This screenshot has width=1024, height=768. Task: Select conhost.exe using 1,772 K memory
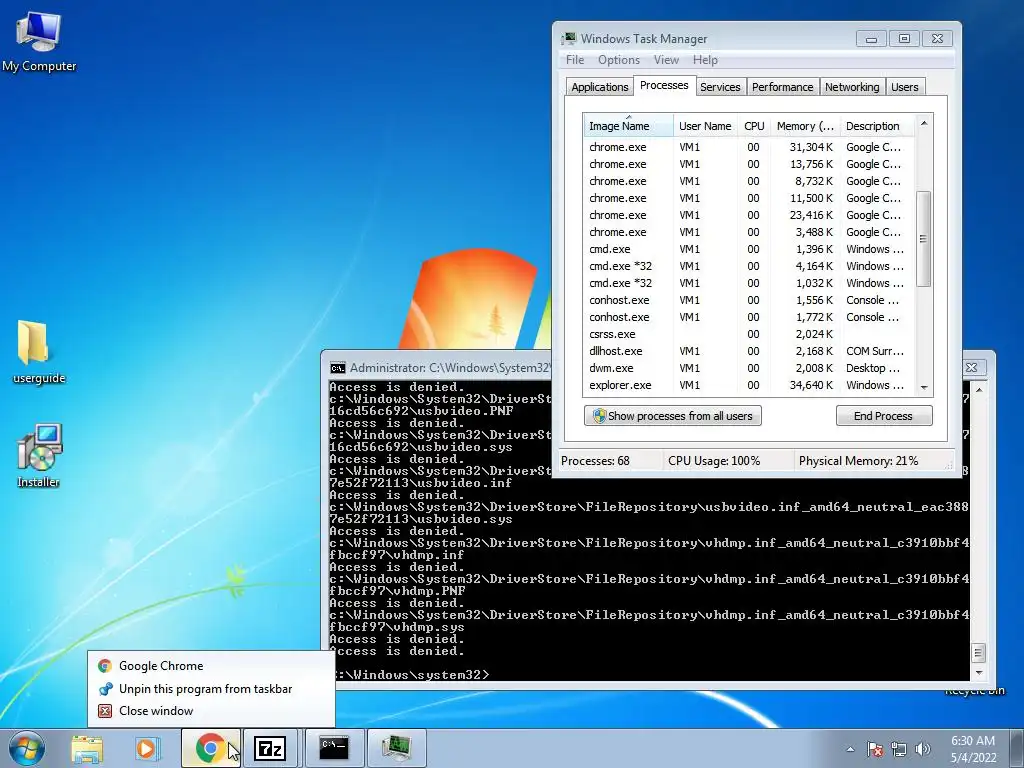click(x=749, y=317)
